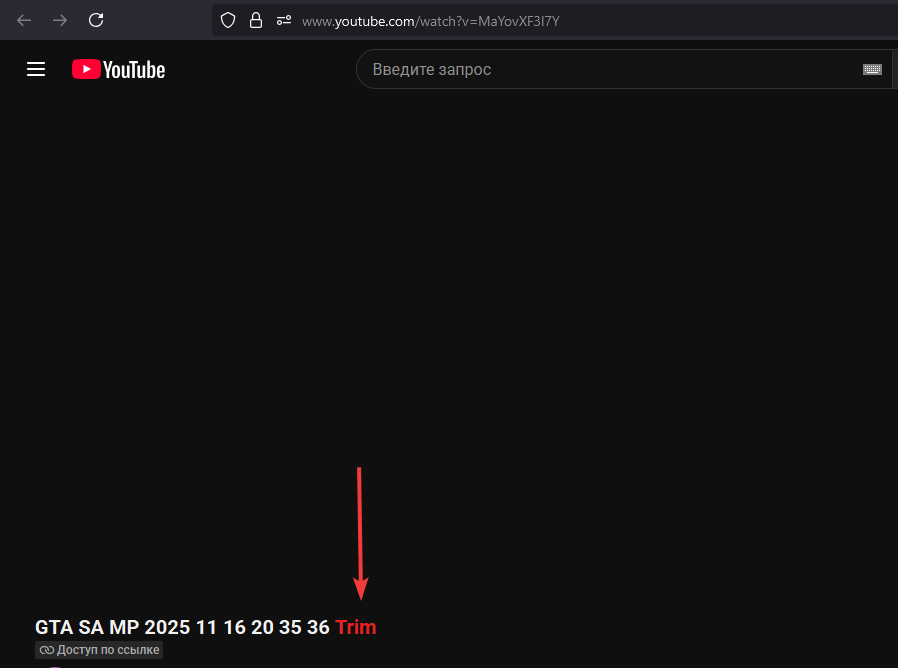Click the browser address bar URL
This screenshot has height=668, width=898.
click(x=430, y=20)
